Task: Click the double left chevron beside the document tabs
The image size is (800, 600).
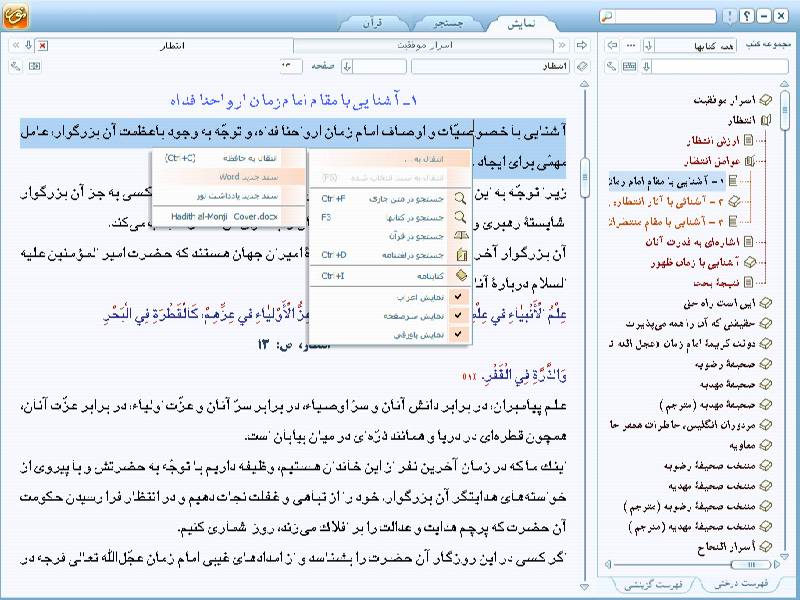Action: click(16, 45)
